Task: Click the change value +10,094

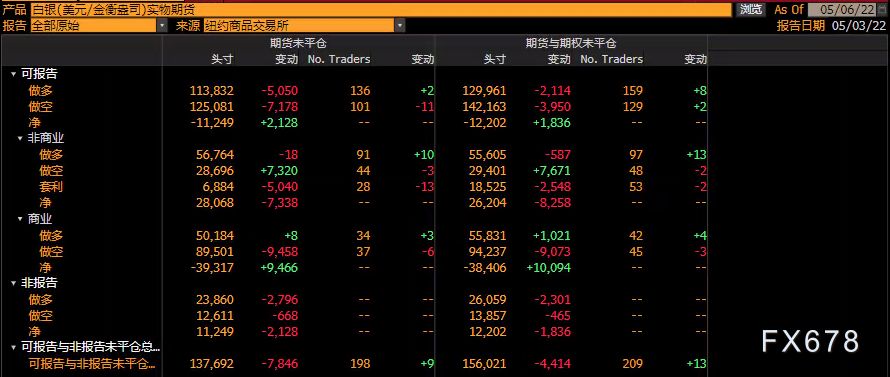Action: (x=549, y=267)
